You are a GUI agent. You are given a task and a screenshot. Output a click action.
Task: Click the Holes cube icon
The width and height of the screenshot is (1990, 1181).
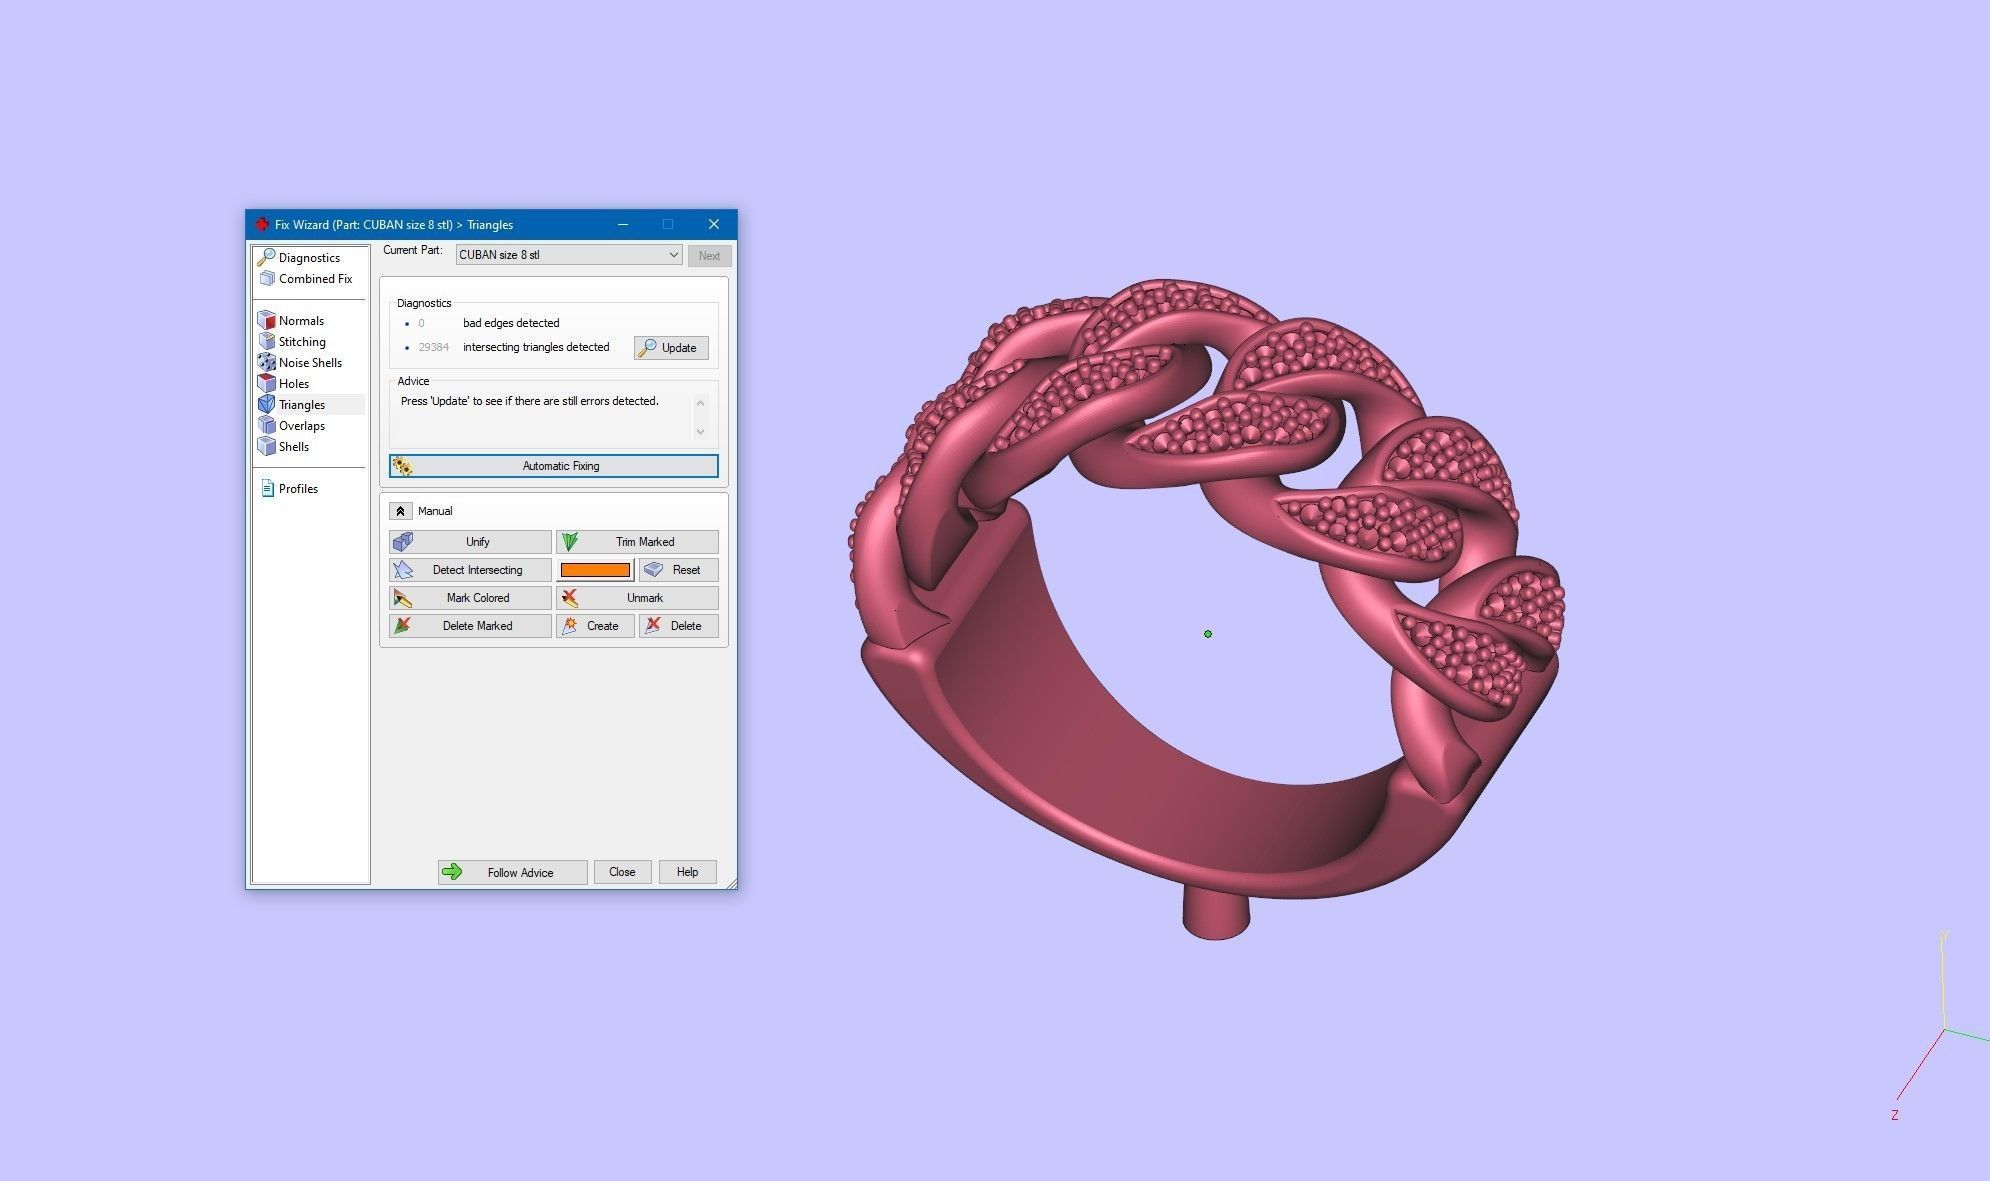(266, 384)
